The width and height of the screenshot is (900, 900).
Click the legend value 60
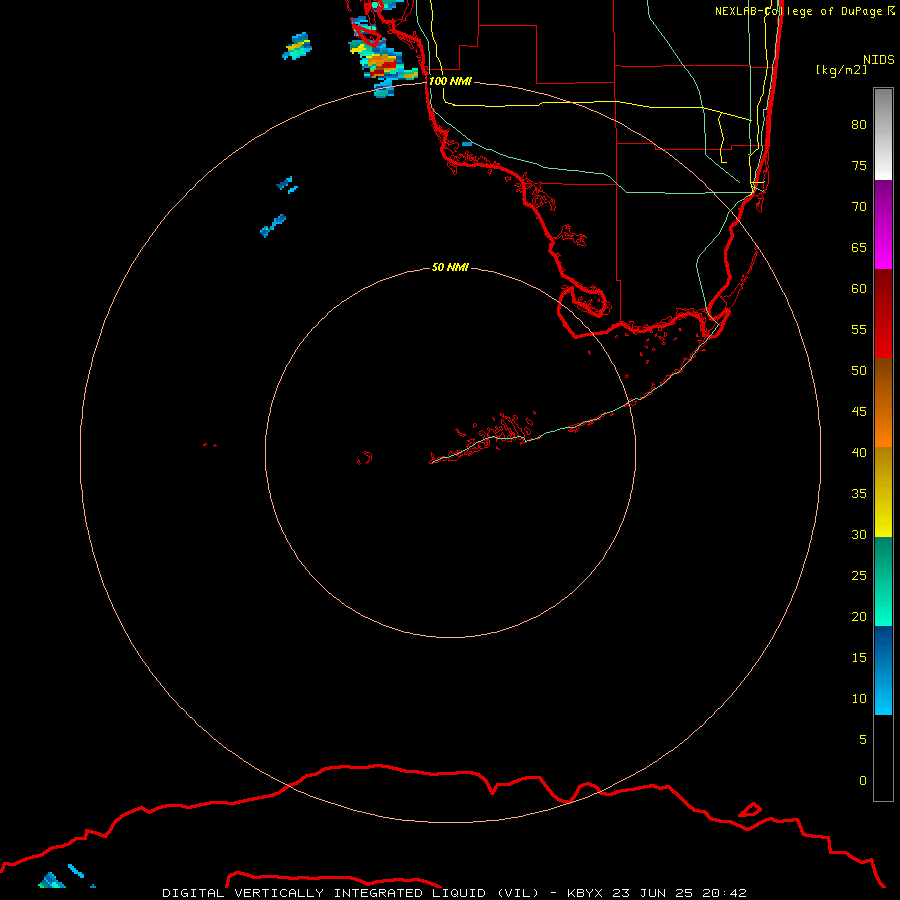(859, 289)
